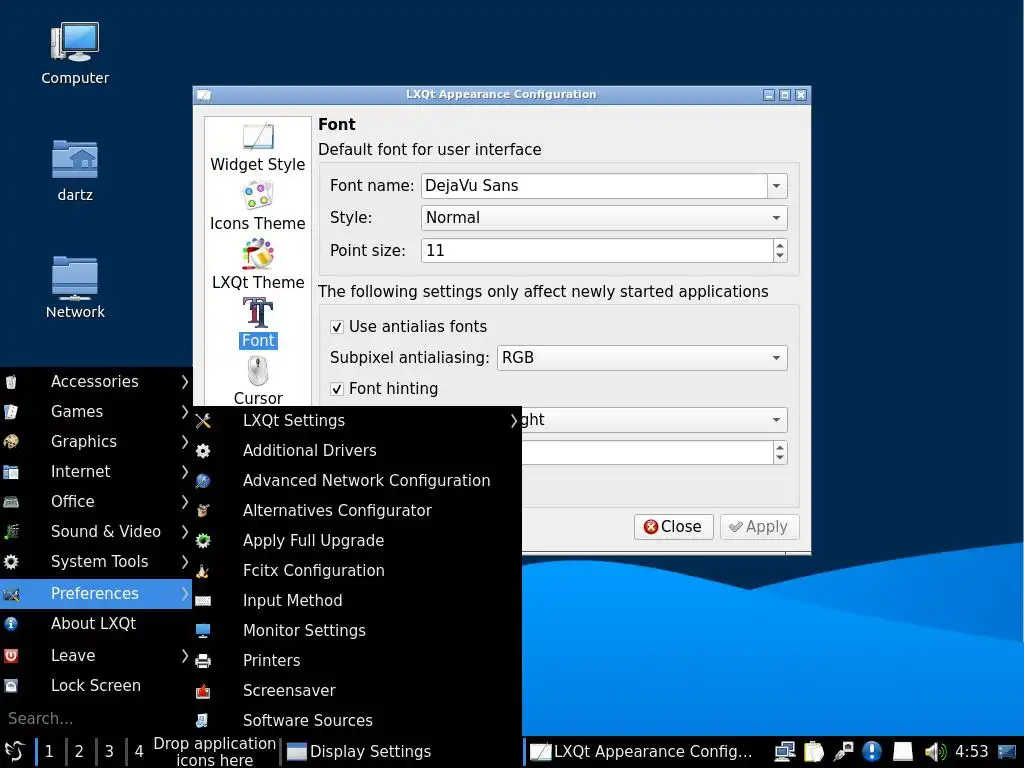Click the Software Sources icon
The width and height of the screenshot is (1024, 768).
point(203,721)
